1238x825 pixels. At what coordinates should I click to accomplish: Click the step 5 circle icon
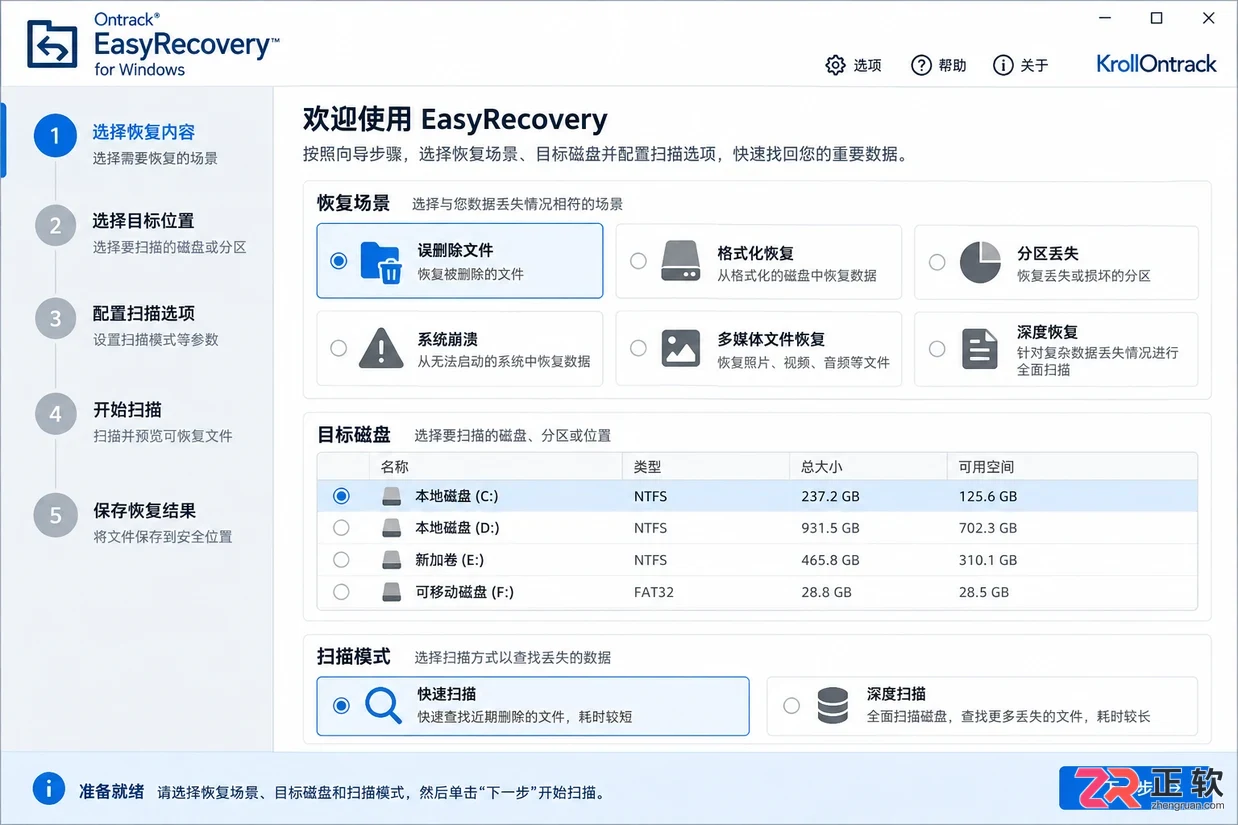point(55,515)
